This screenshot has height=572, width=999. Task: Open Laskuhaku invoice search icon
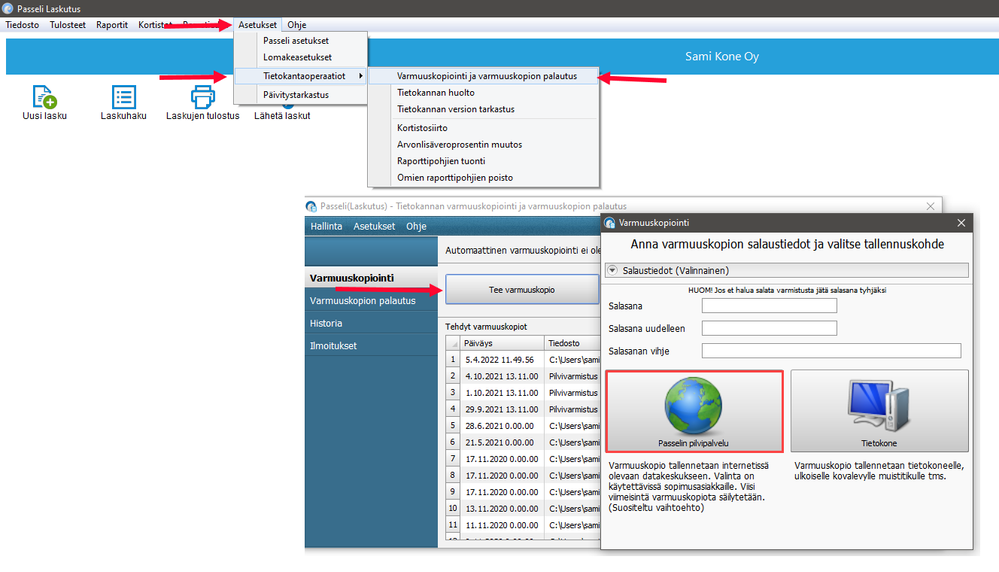pyautogui.click(x=124, y=97)
